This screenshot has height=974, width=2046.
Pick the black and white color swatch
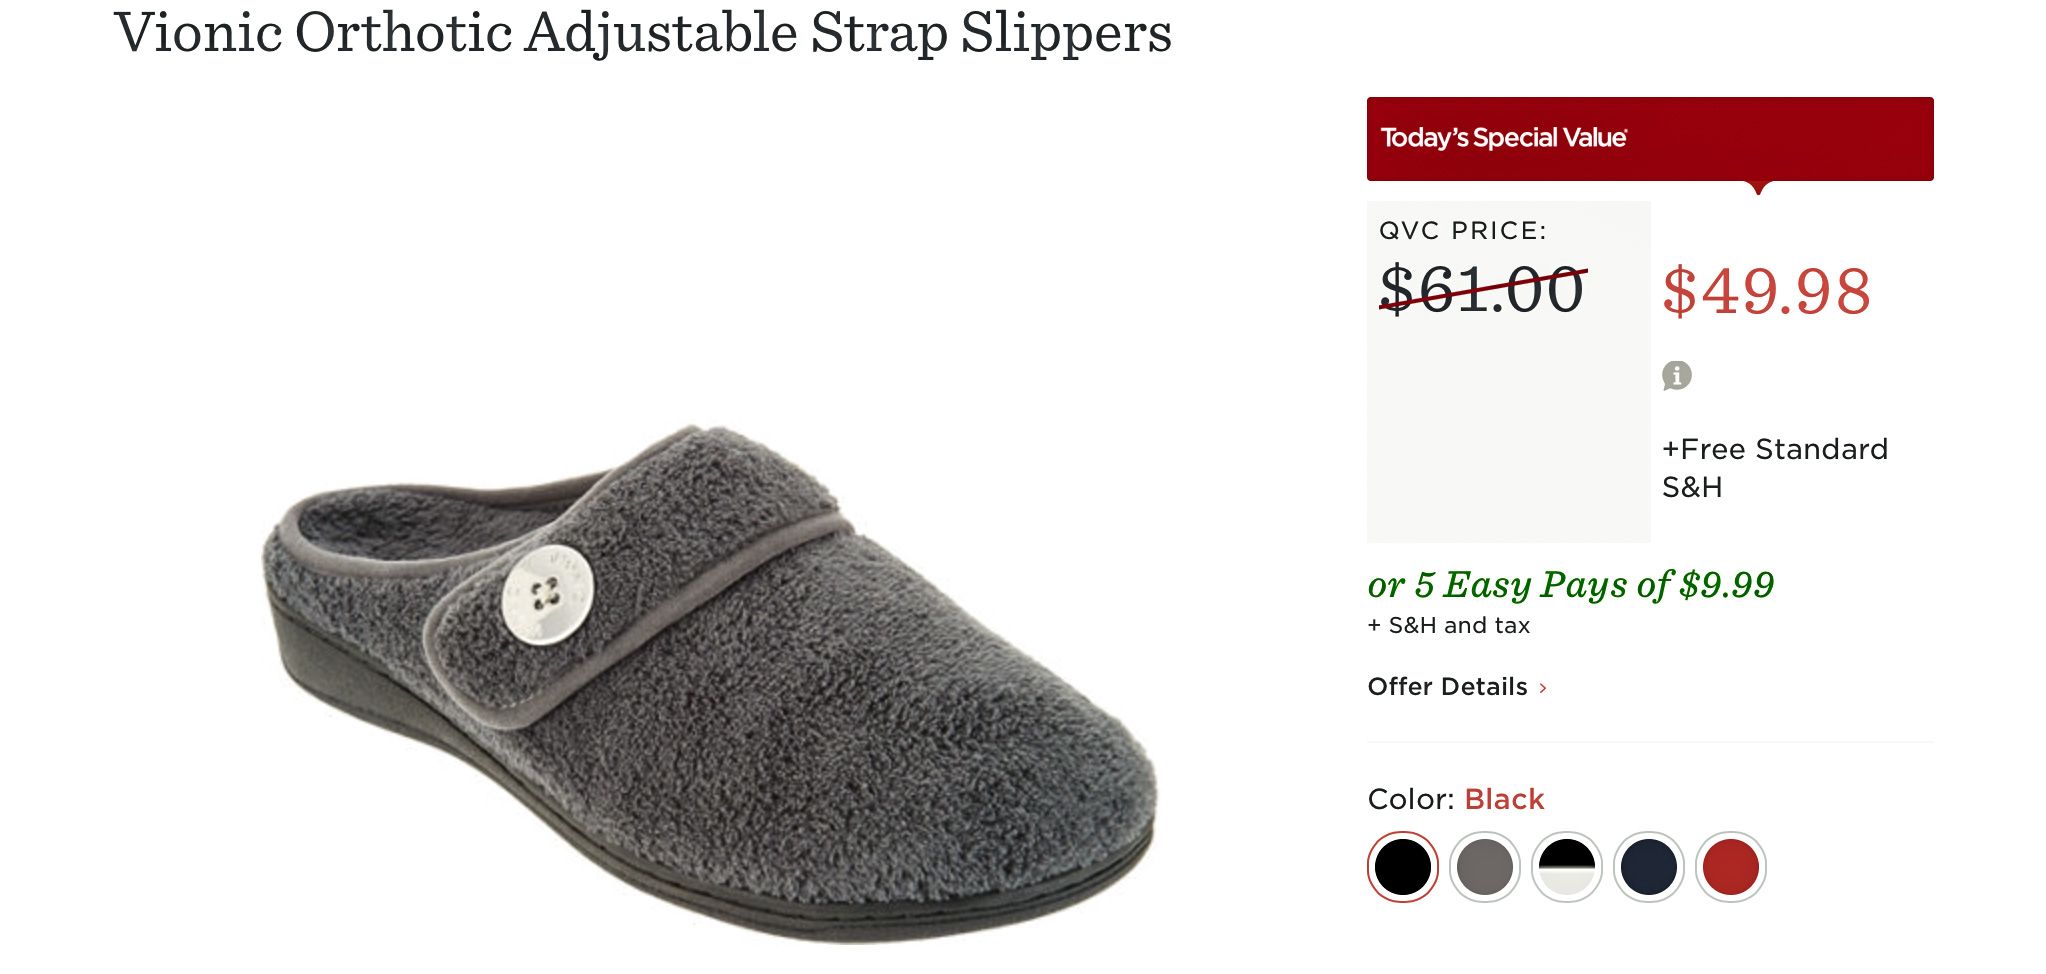click(1566, 867)
